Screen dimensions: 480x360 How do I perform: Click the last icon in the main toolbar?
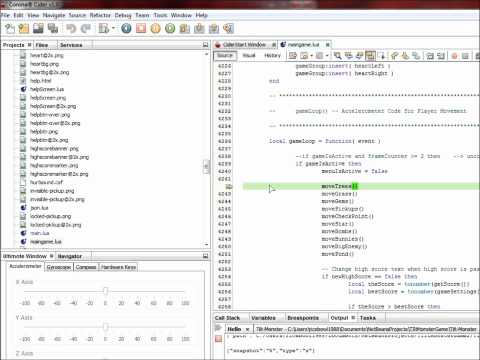(x=228, y=29)
